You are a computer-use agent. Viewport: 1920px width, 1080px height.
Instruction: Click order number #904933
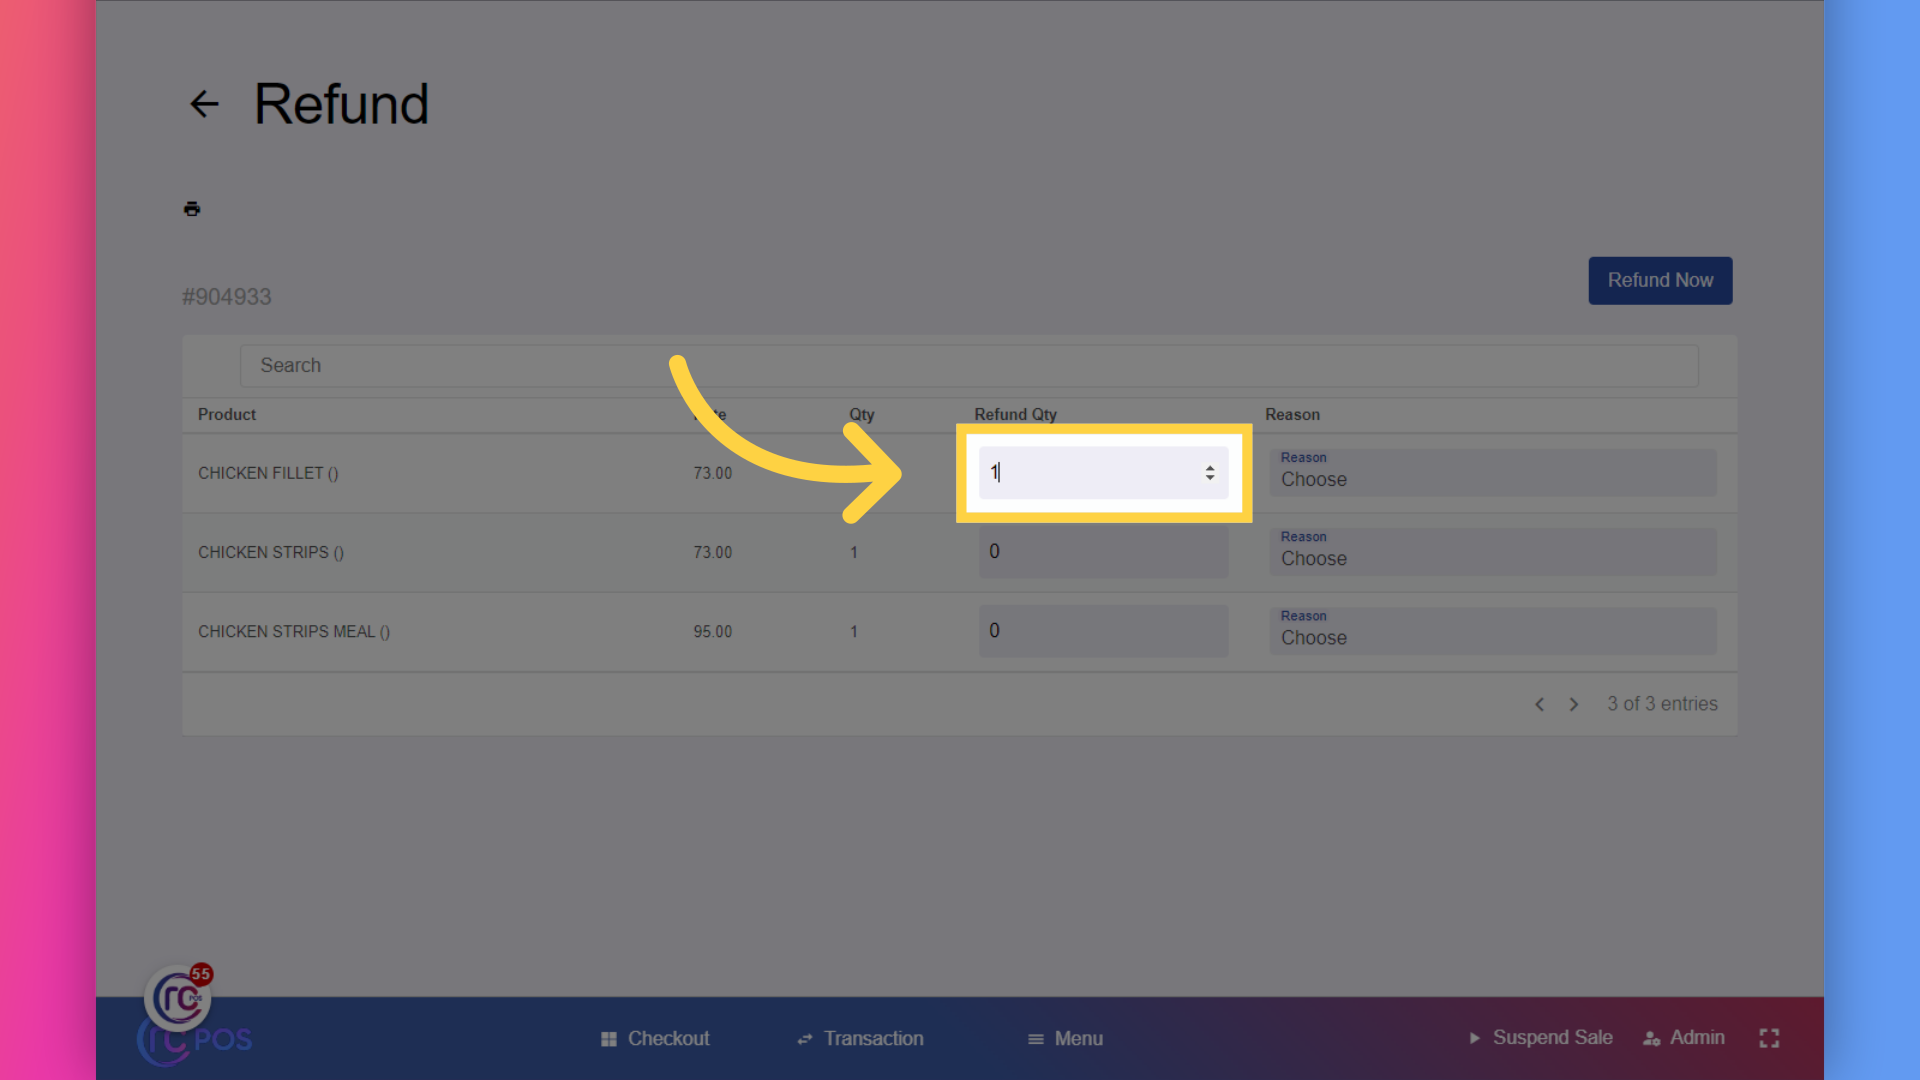(227, 297)
